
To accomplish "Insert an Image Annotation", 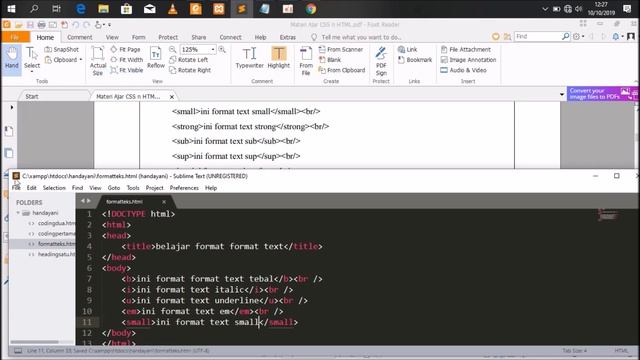I will point(469,60).
